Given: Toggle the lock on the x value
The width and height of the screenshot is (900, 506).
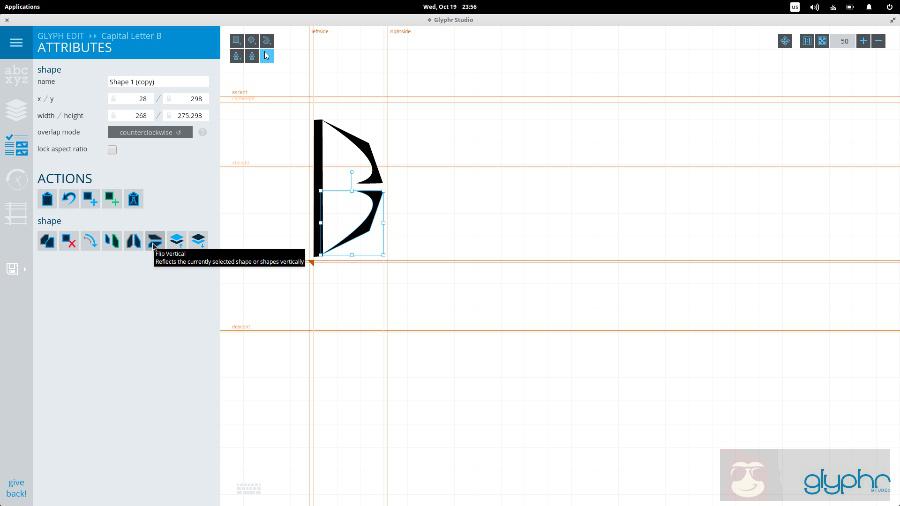Looking at the screenshot, I should coord(114,99).
